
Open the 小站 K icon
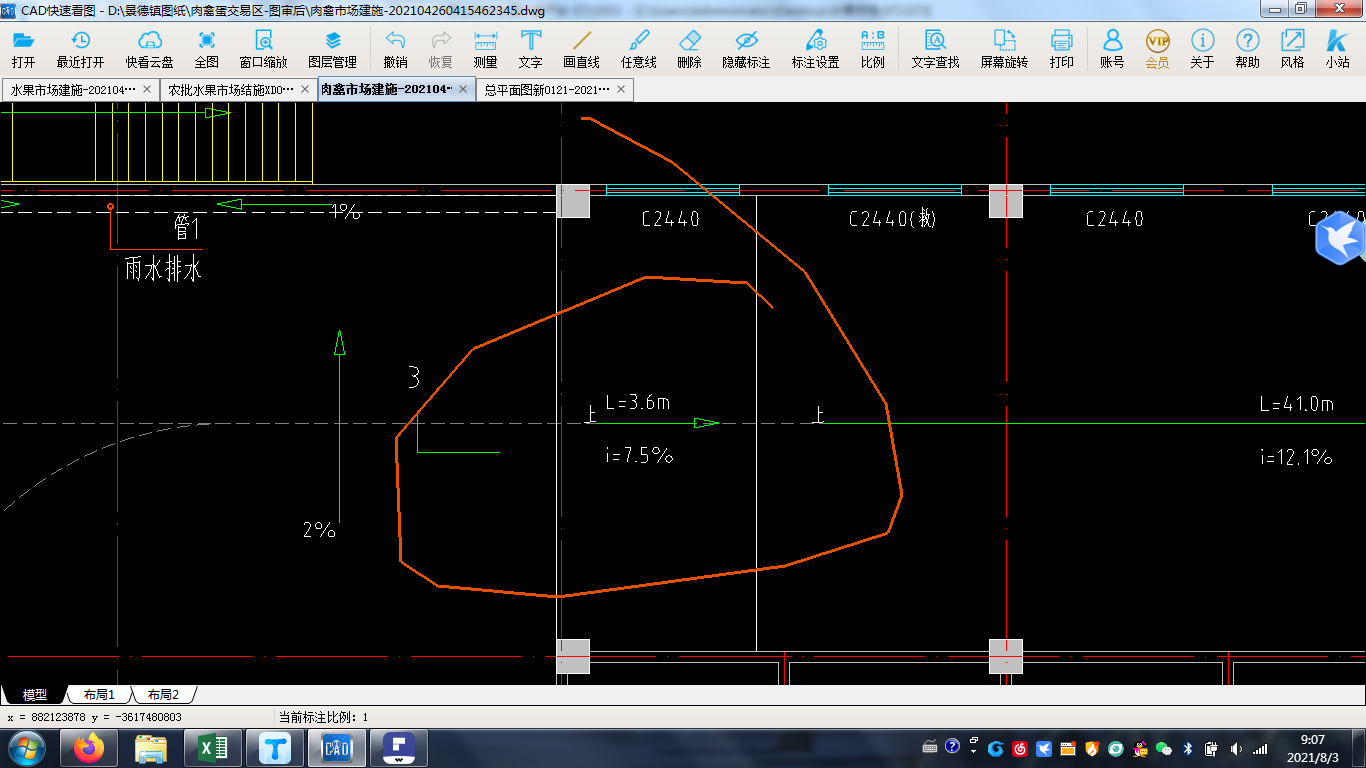1337,48
